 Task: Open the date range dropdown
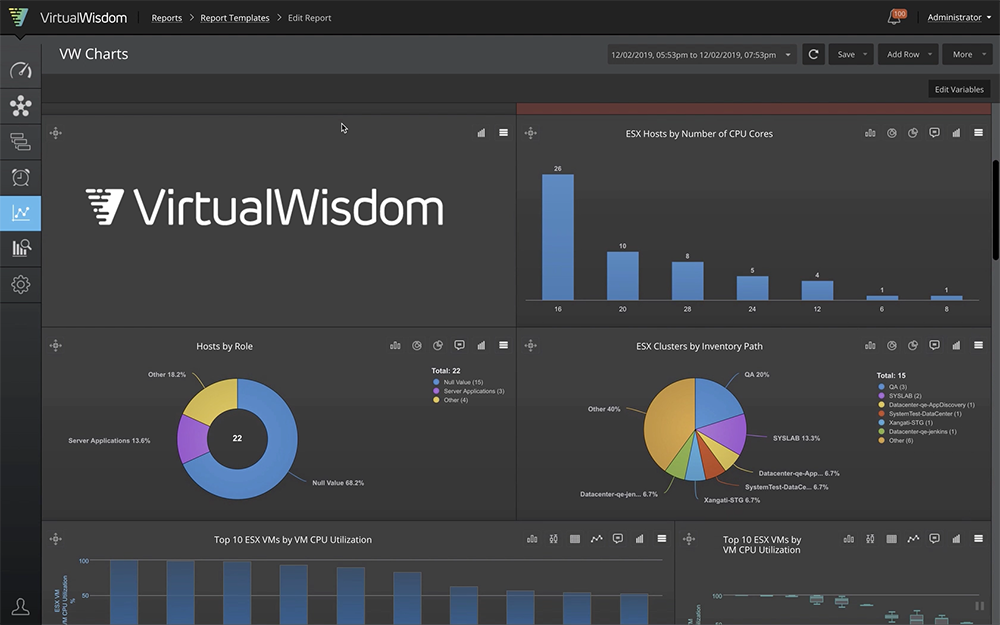tap(702, 54)
